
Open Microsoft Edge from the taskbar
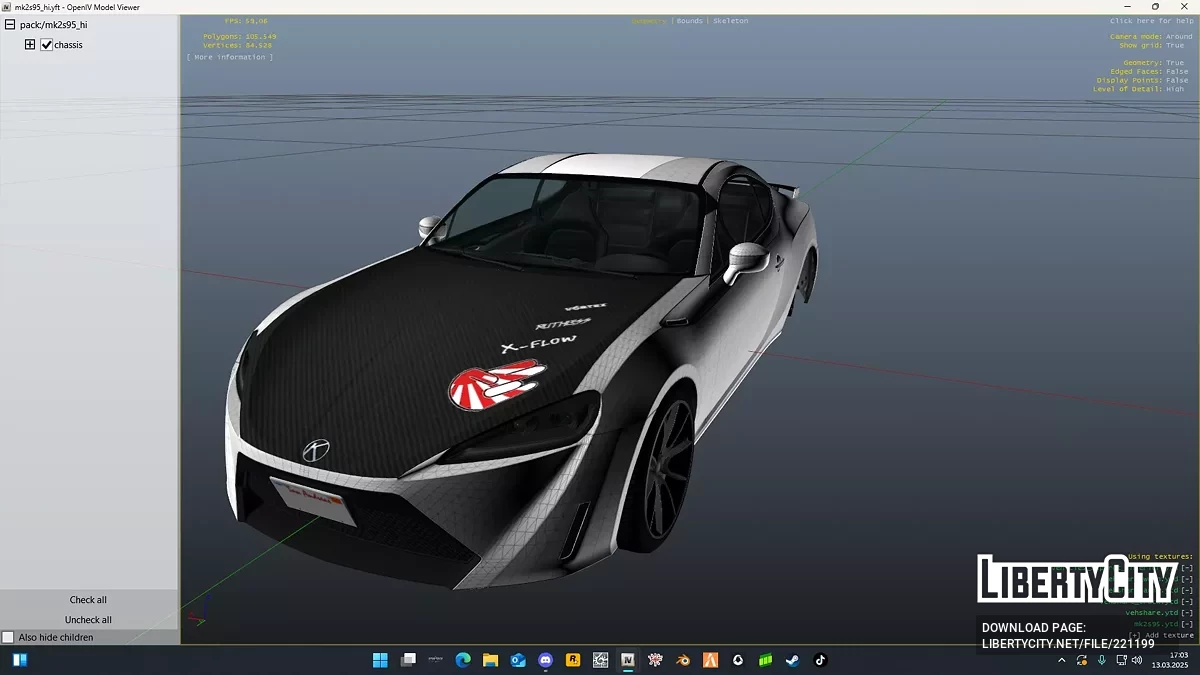tap(463, 660)
